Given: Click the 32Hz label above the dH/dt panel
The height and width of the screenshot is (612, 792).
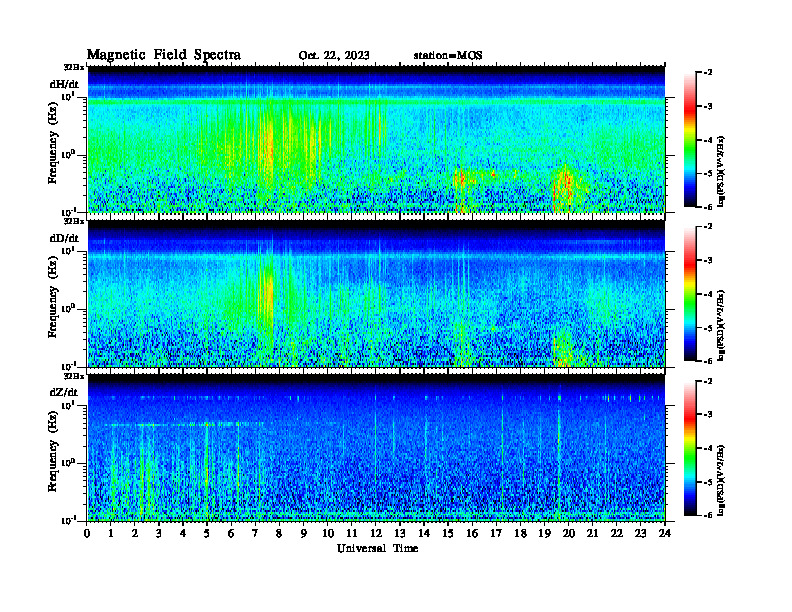Looking at the screenshot, I should 74,67.
